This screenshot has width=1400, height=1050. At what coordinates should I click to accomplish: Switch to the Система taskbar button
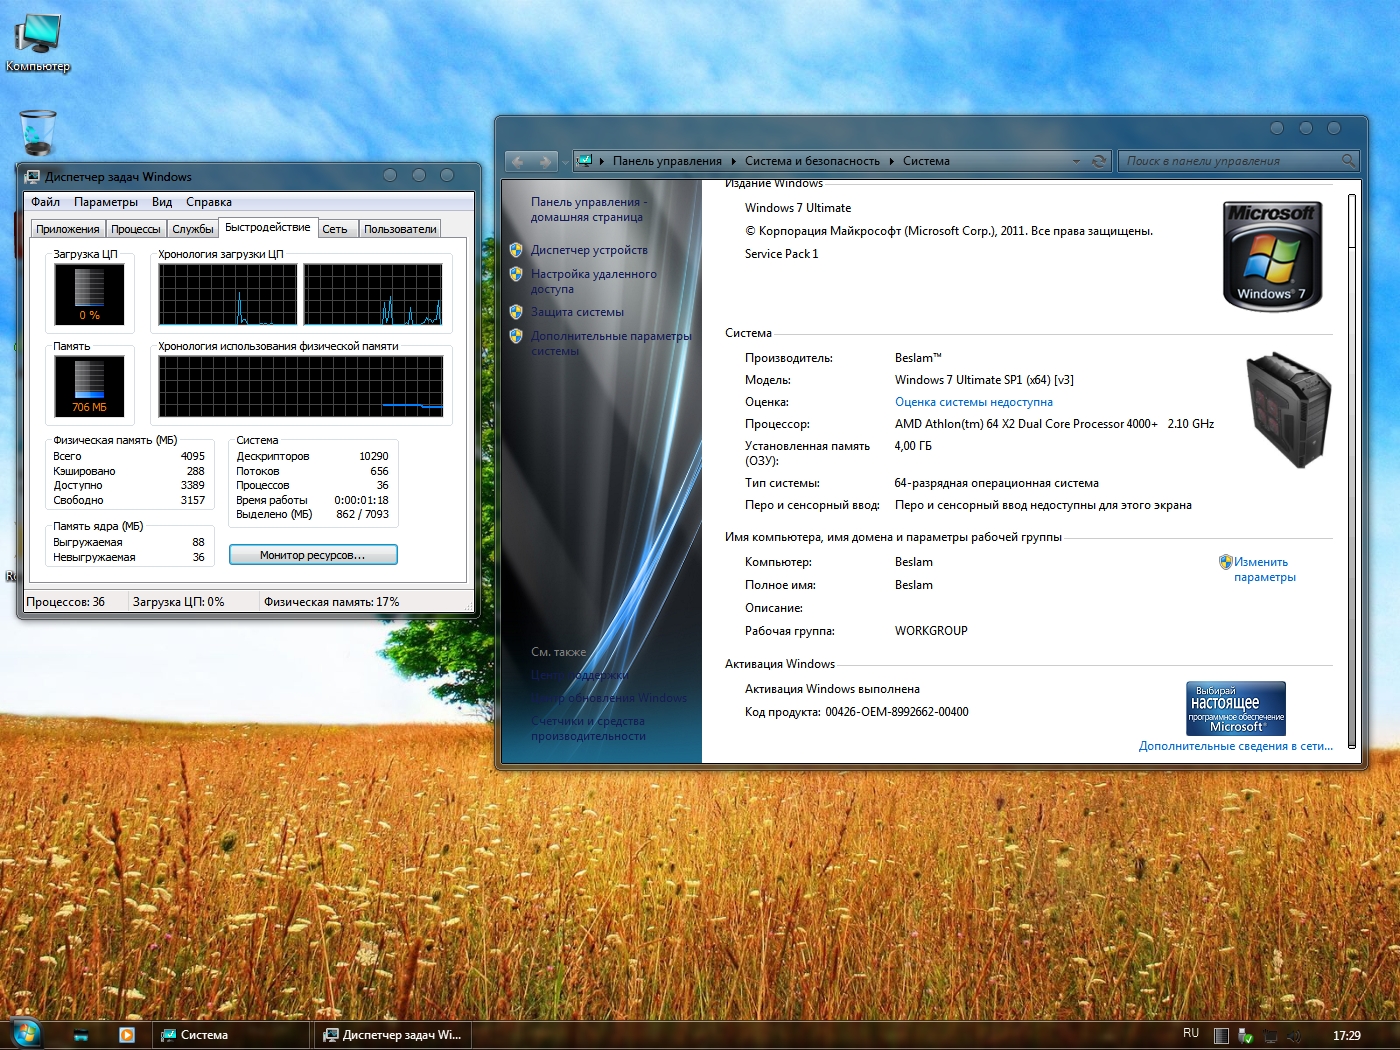[231, 1035]
